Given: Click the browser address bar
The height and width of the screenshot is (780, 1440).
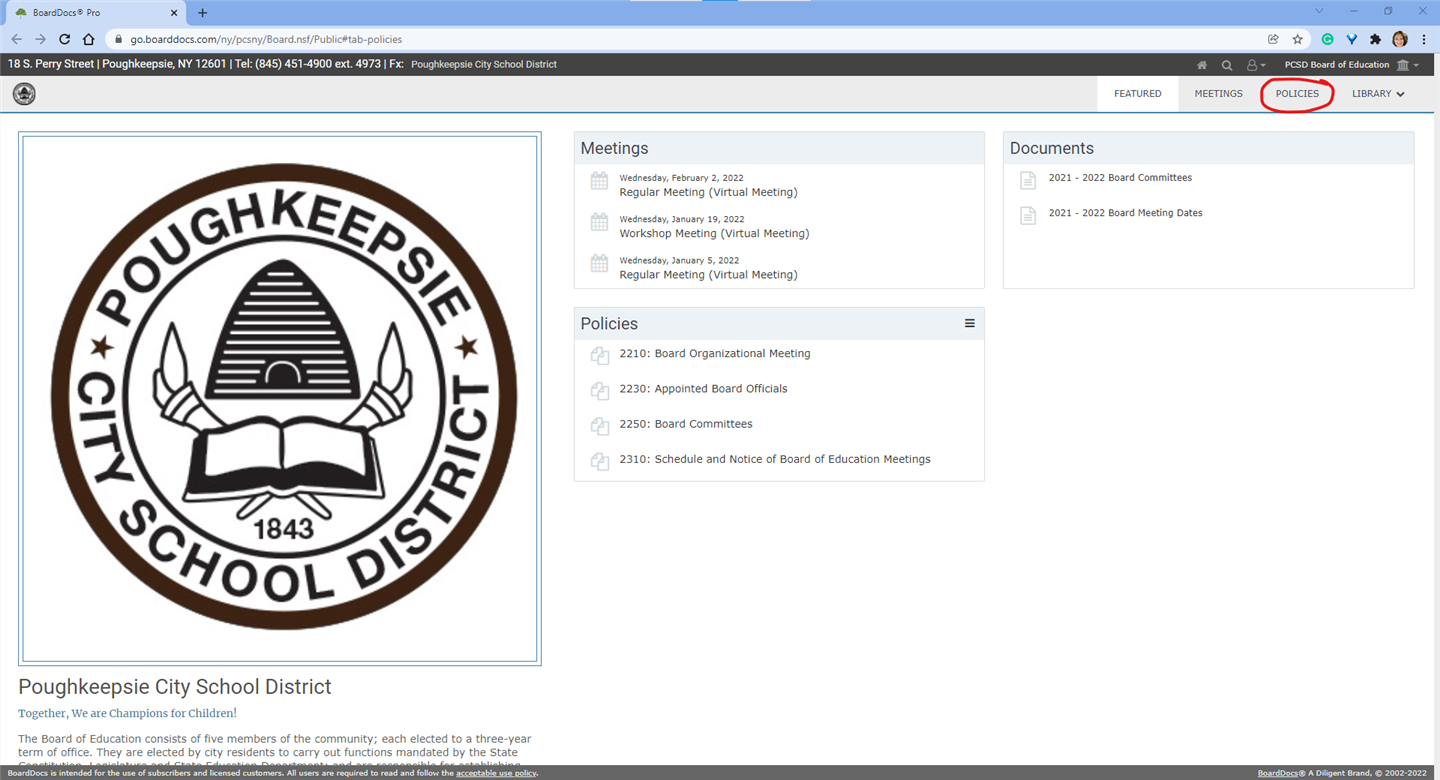Looking at the screenshot, I should coord(680,39).
